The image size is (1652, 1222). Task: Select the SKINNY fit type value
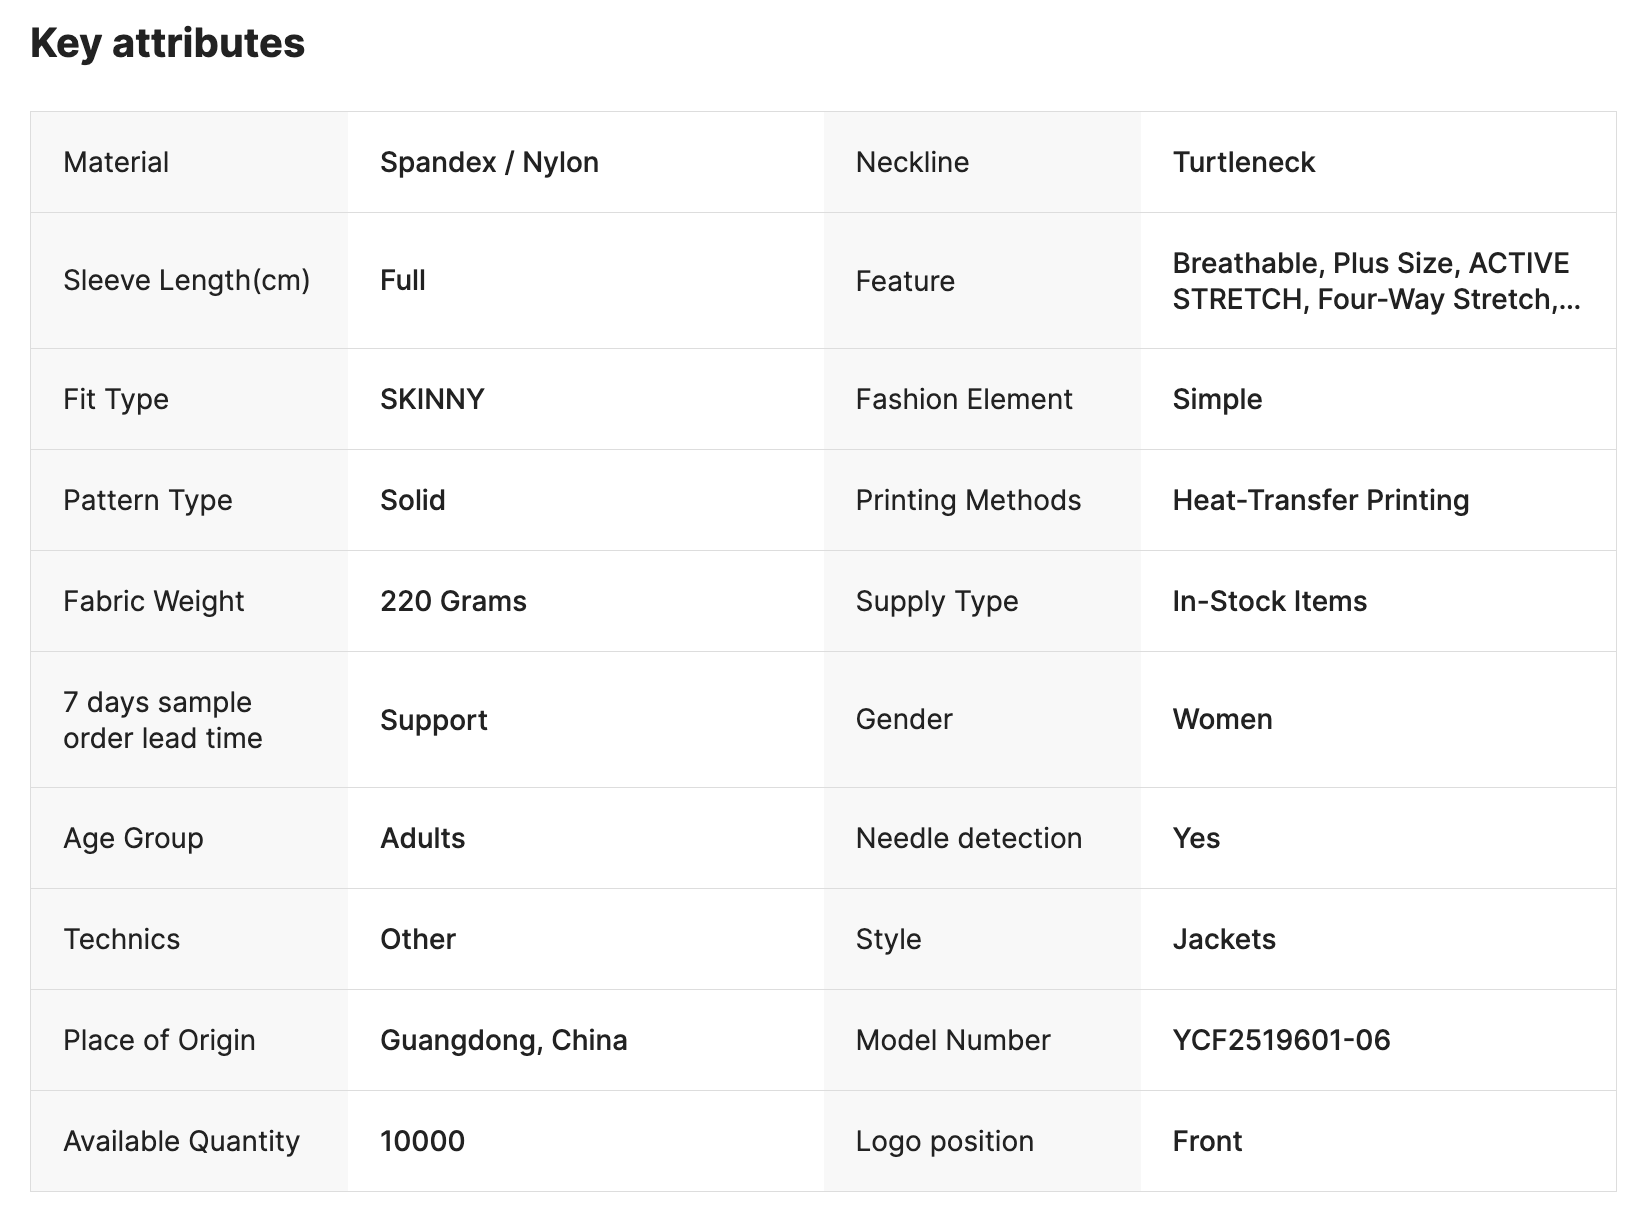point(432,399)
